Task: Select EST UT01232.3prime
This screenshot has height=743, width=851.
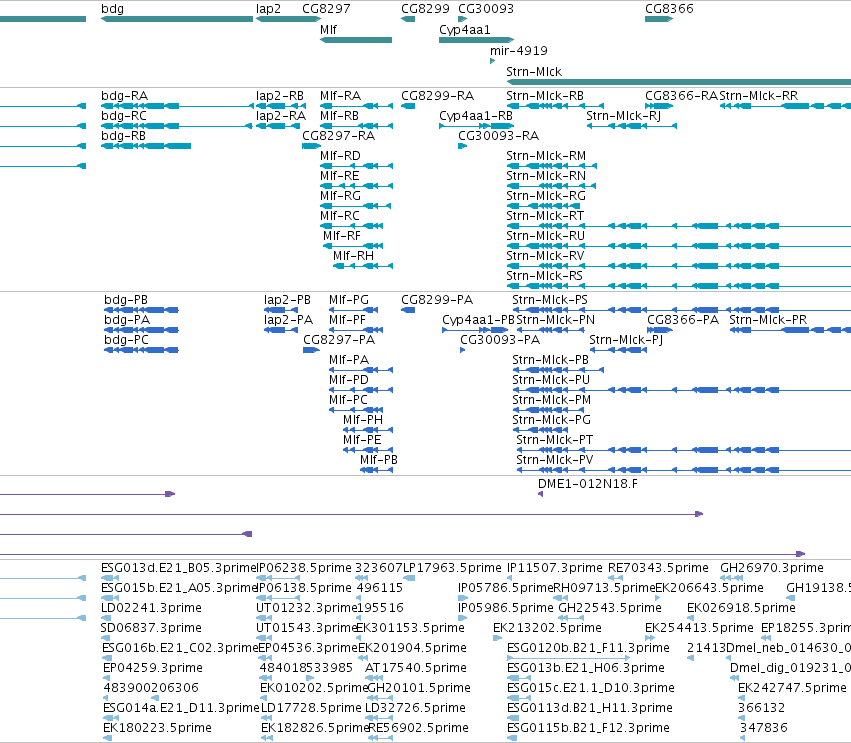Action: pyautogui.click(x=307, y=607)
